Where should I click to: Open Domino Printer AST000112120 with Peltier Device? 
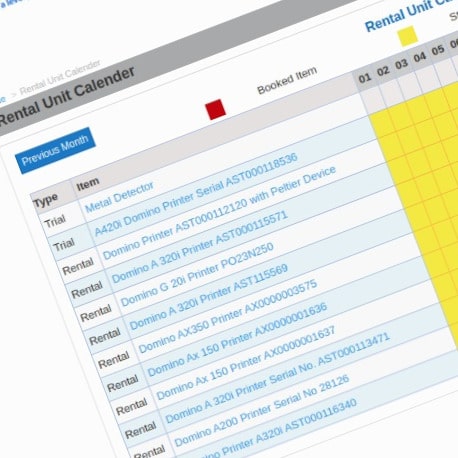click(x=219, y=213)
